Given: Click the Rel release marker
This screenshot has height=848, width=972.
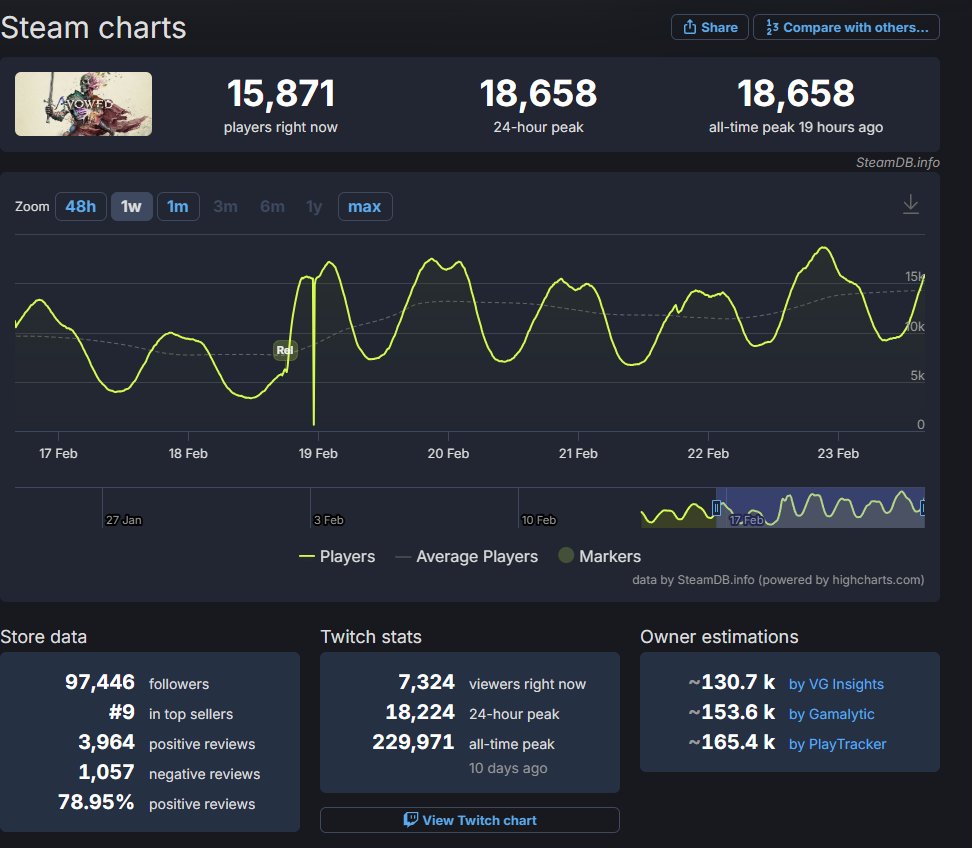Looking at the screenshot, I should pos(285,350).
